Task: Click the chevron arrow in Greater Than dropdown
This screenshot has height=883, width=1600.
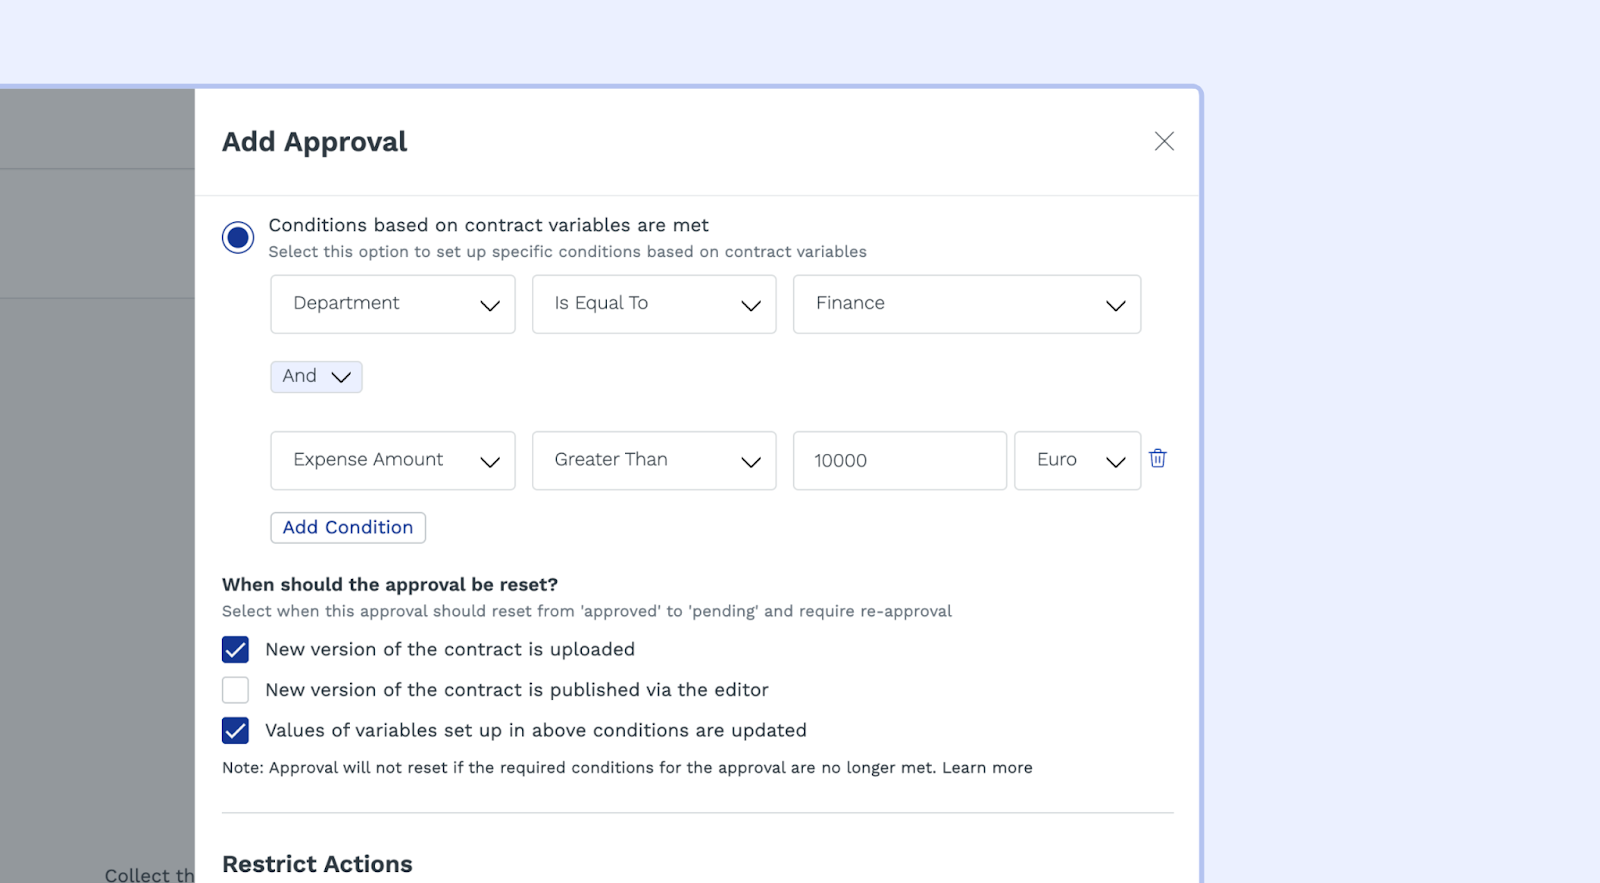Action: 751,462
